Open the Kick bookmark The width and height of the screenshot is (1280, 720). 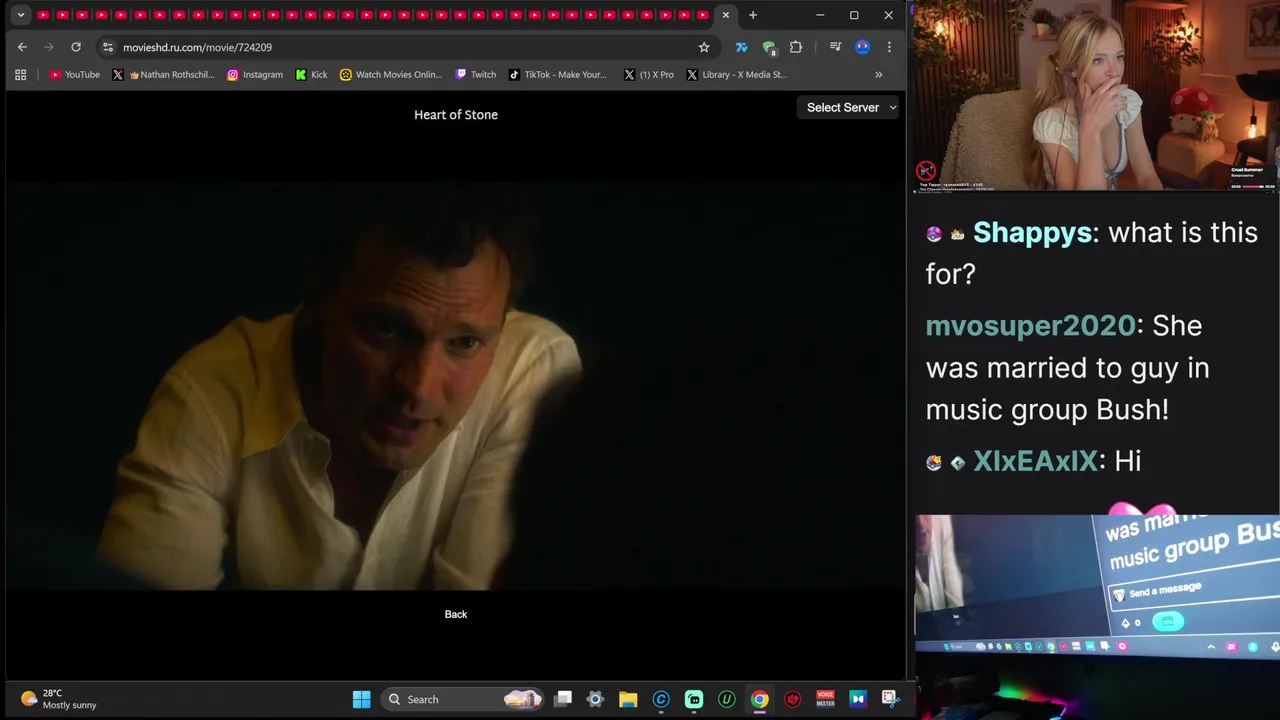pos(312,74)
